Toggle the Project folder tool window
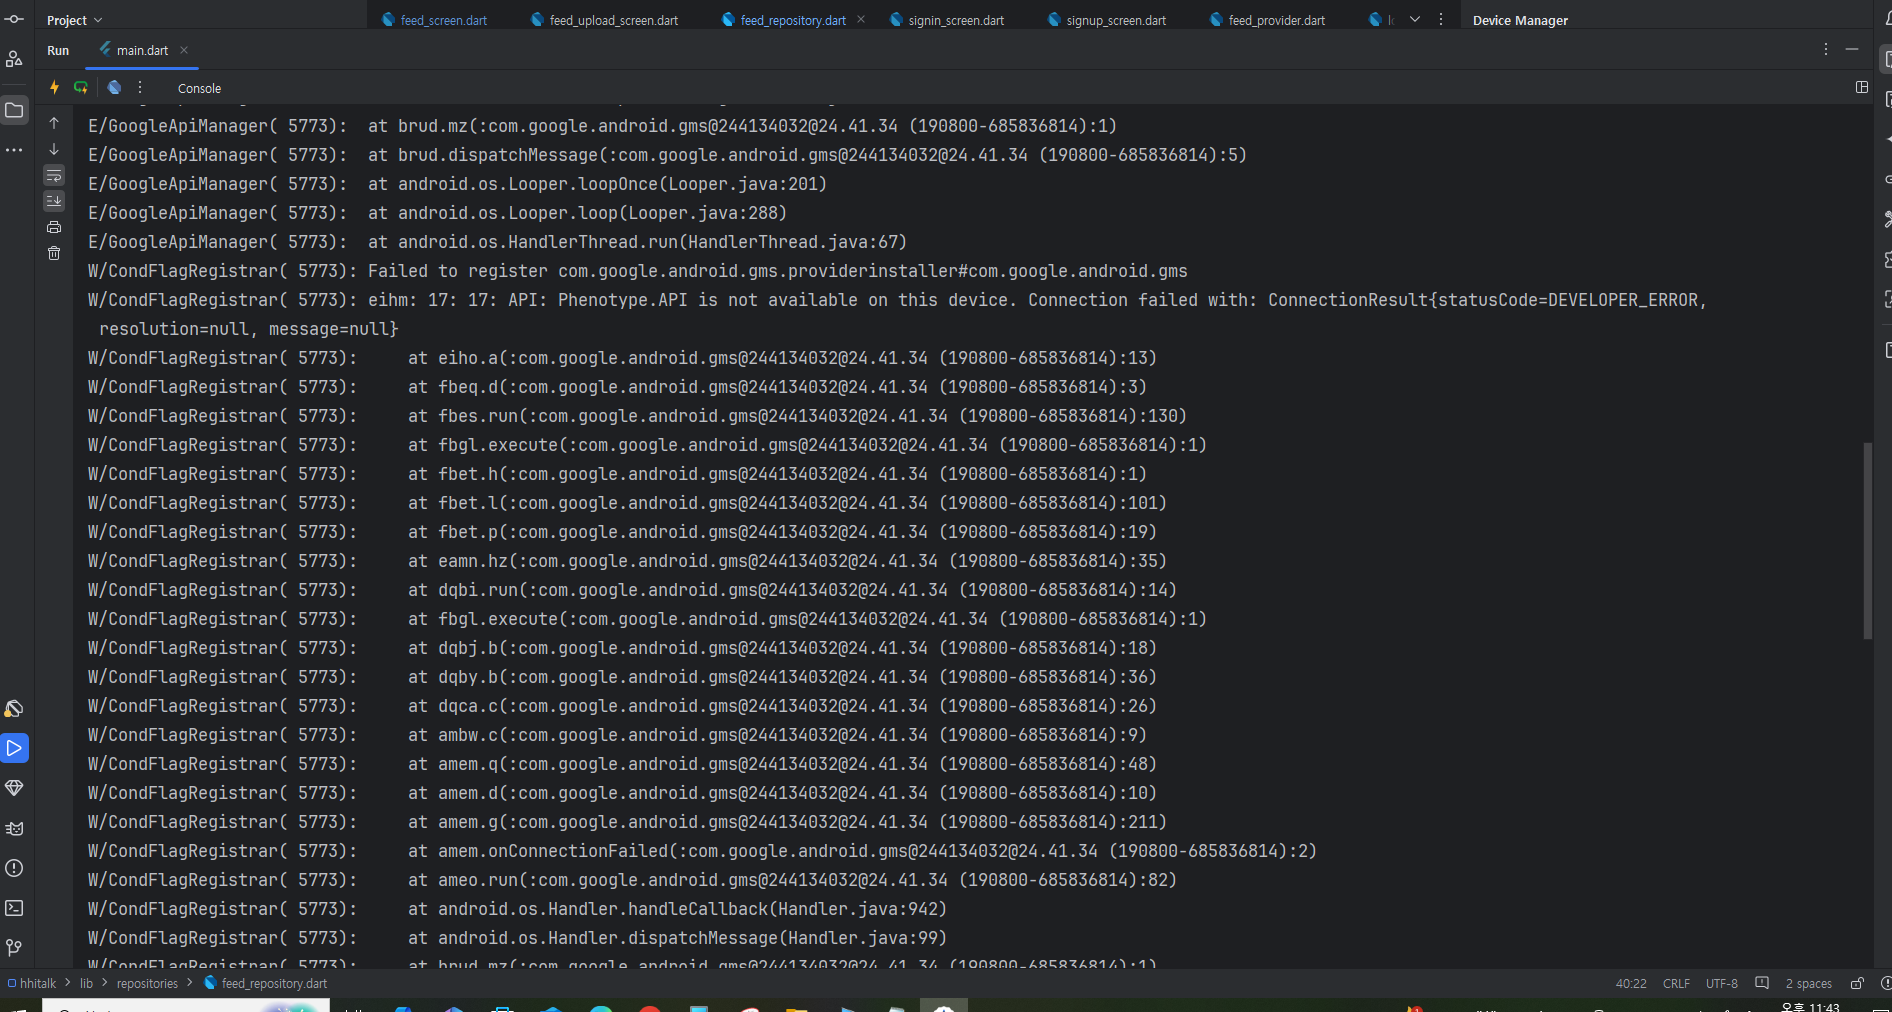Image resolution: width=1892 pixels, height=1012 pixels. 14,110
